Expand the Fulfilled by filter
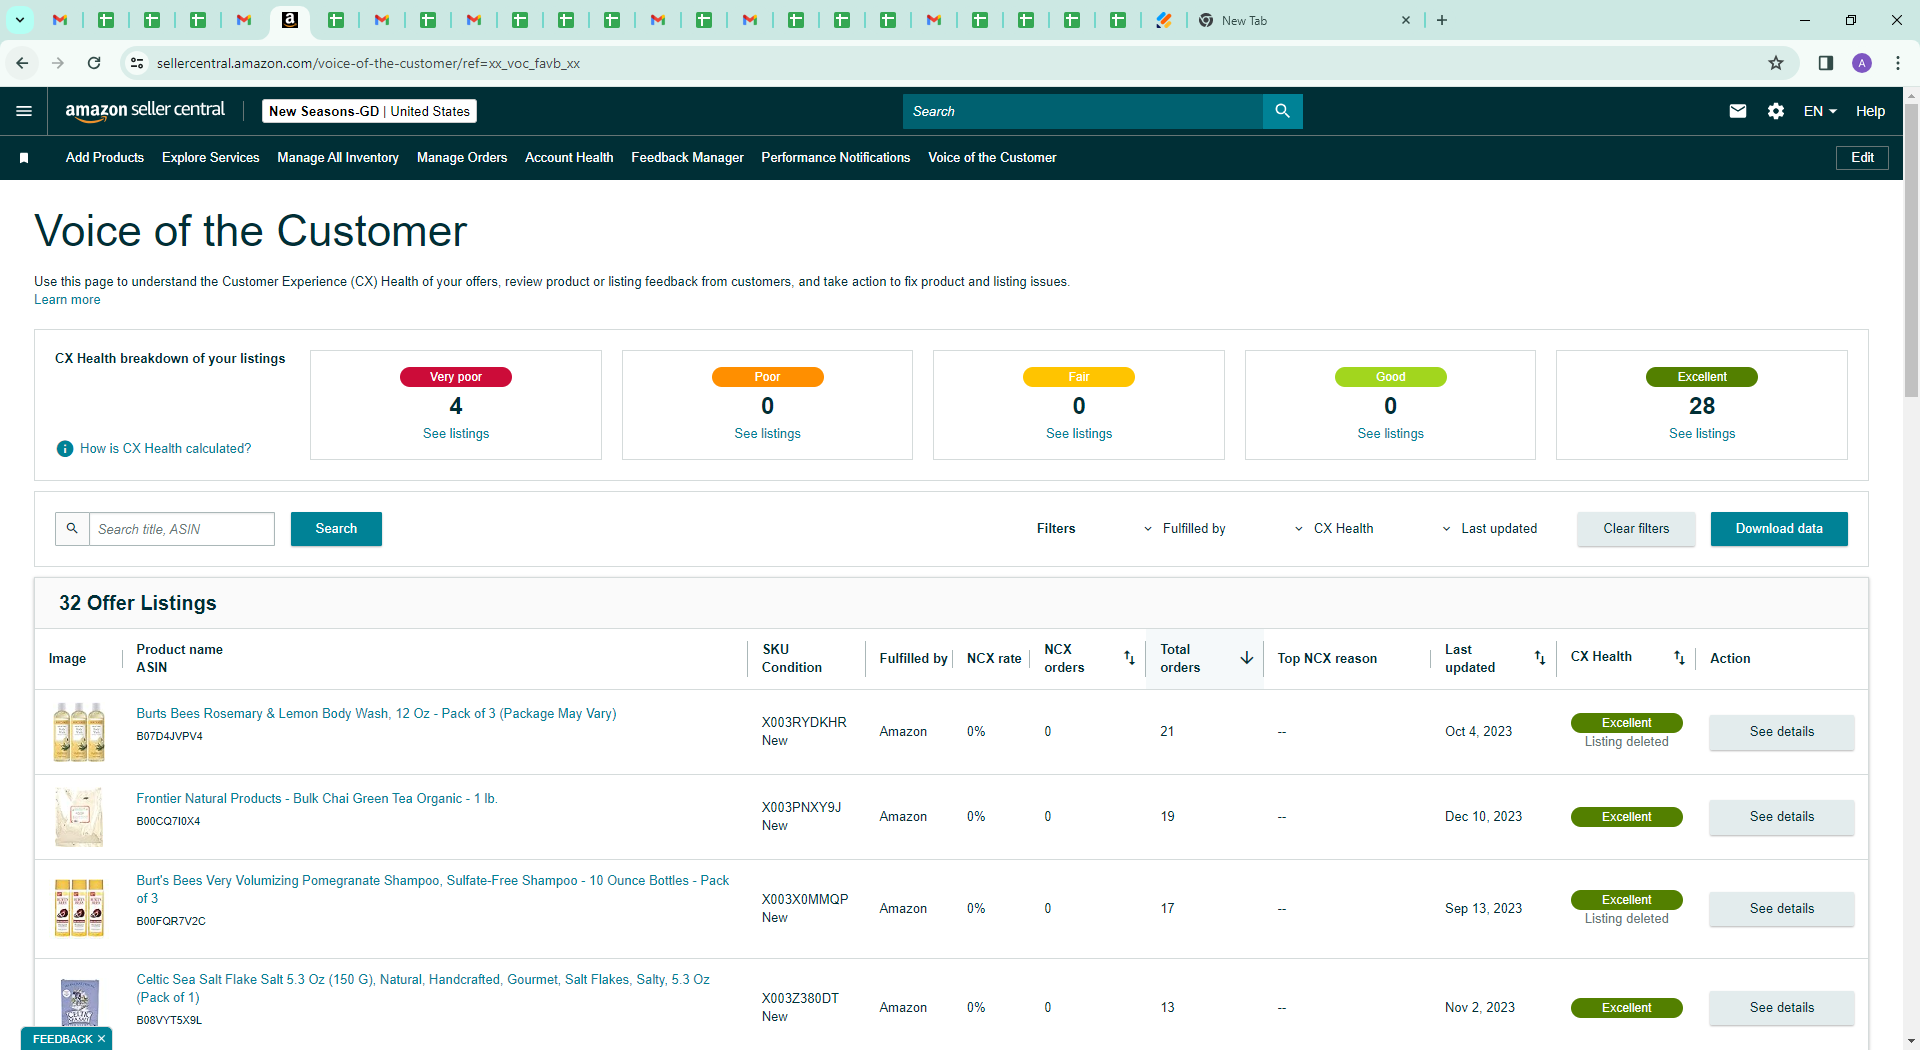 (1184, 529)
